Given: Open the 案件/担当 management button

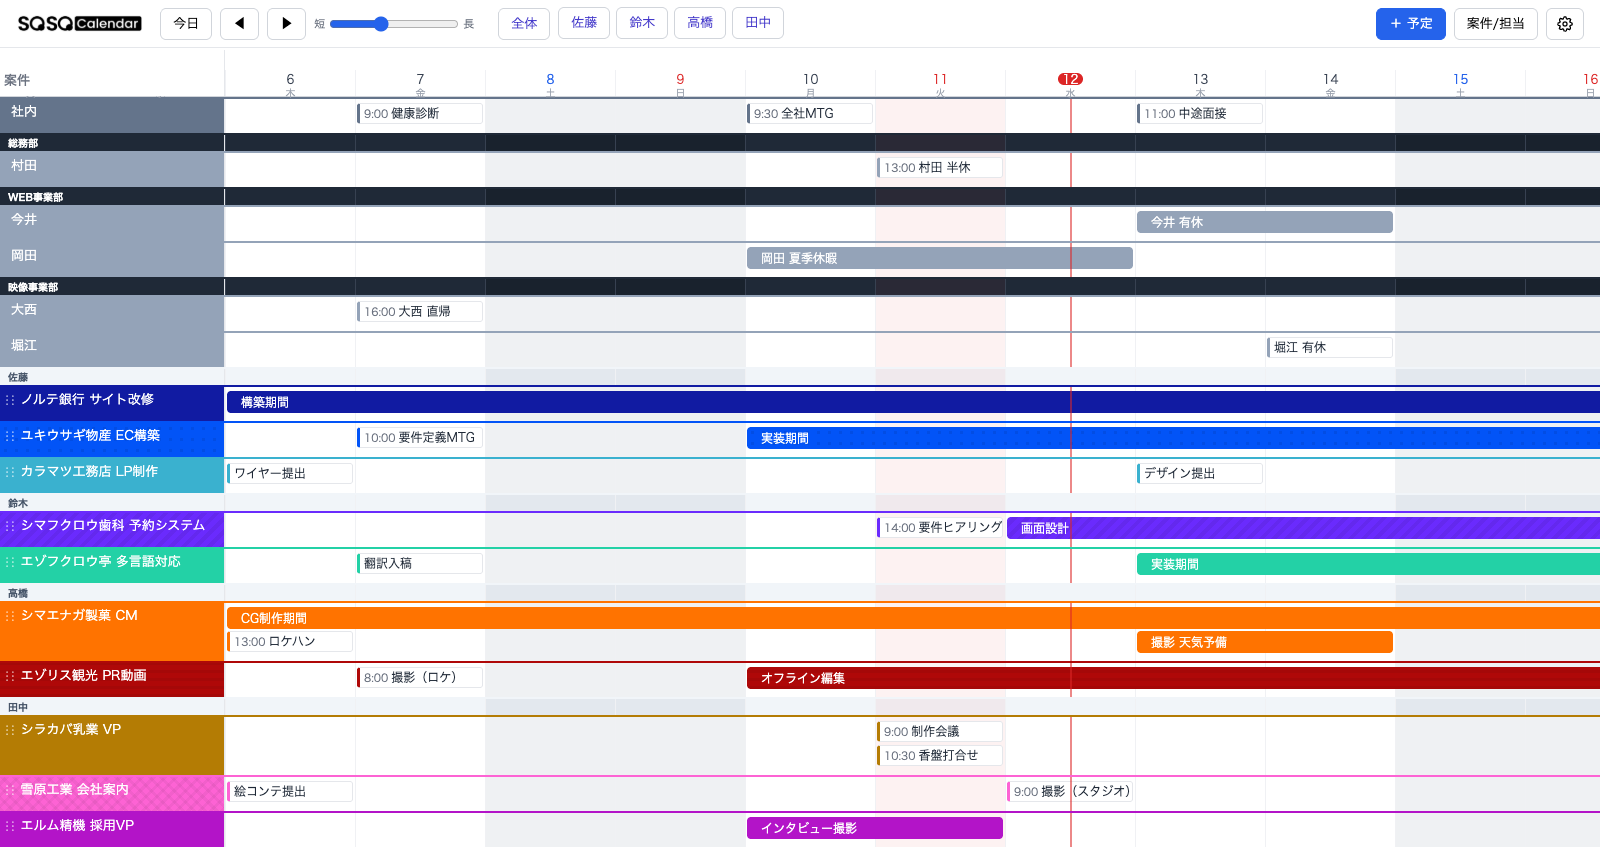Looking at the screenshot, I should point(1495,23).
